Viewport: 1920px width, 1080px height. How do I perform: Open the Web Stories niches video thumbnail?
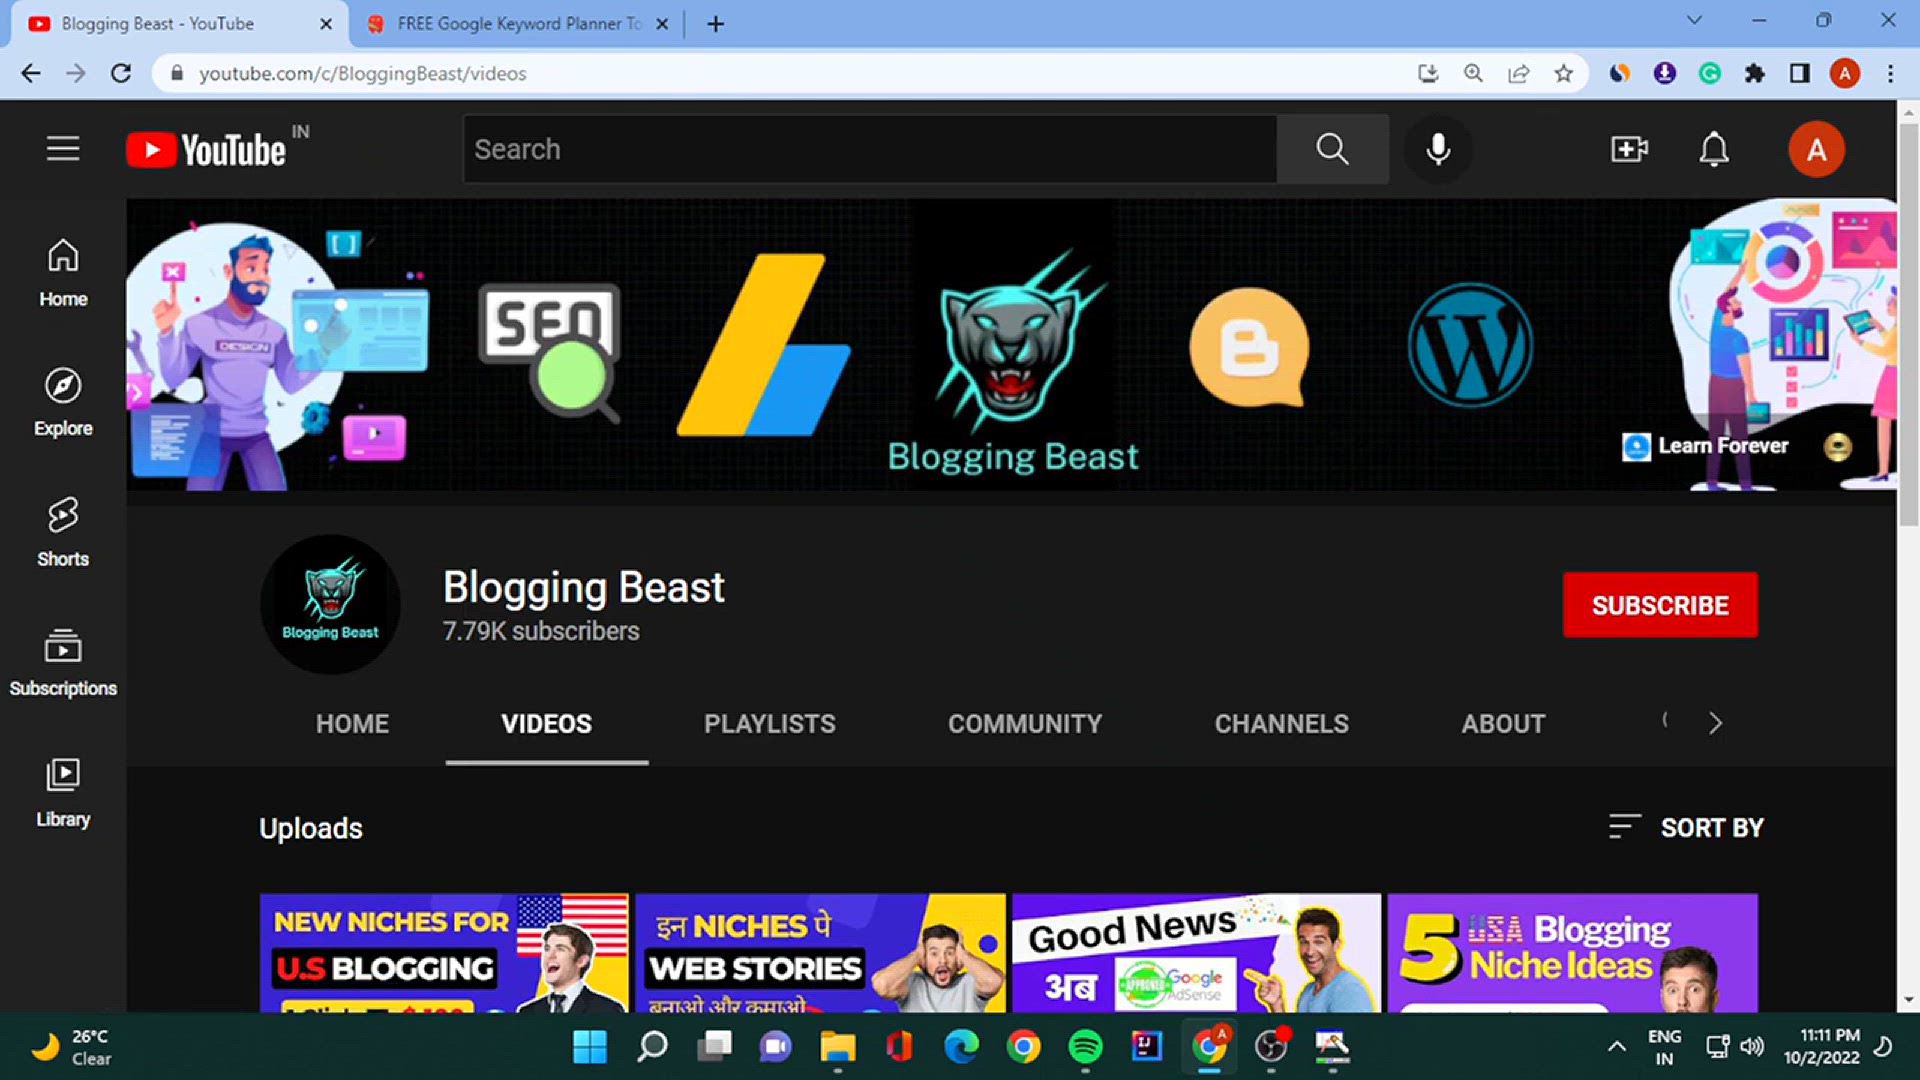click(820, 953)
